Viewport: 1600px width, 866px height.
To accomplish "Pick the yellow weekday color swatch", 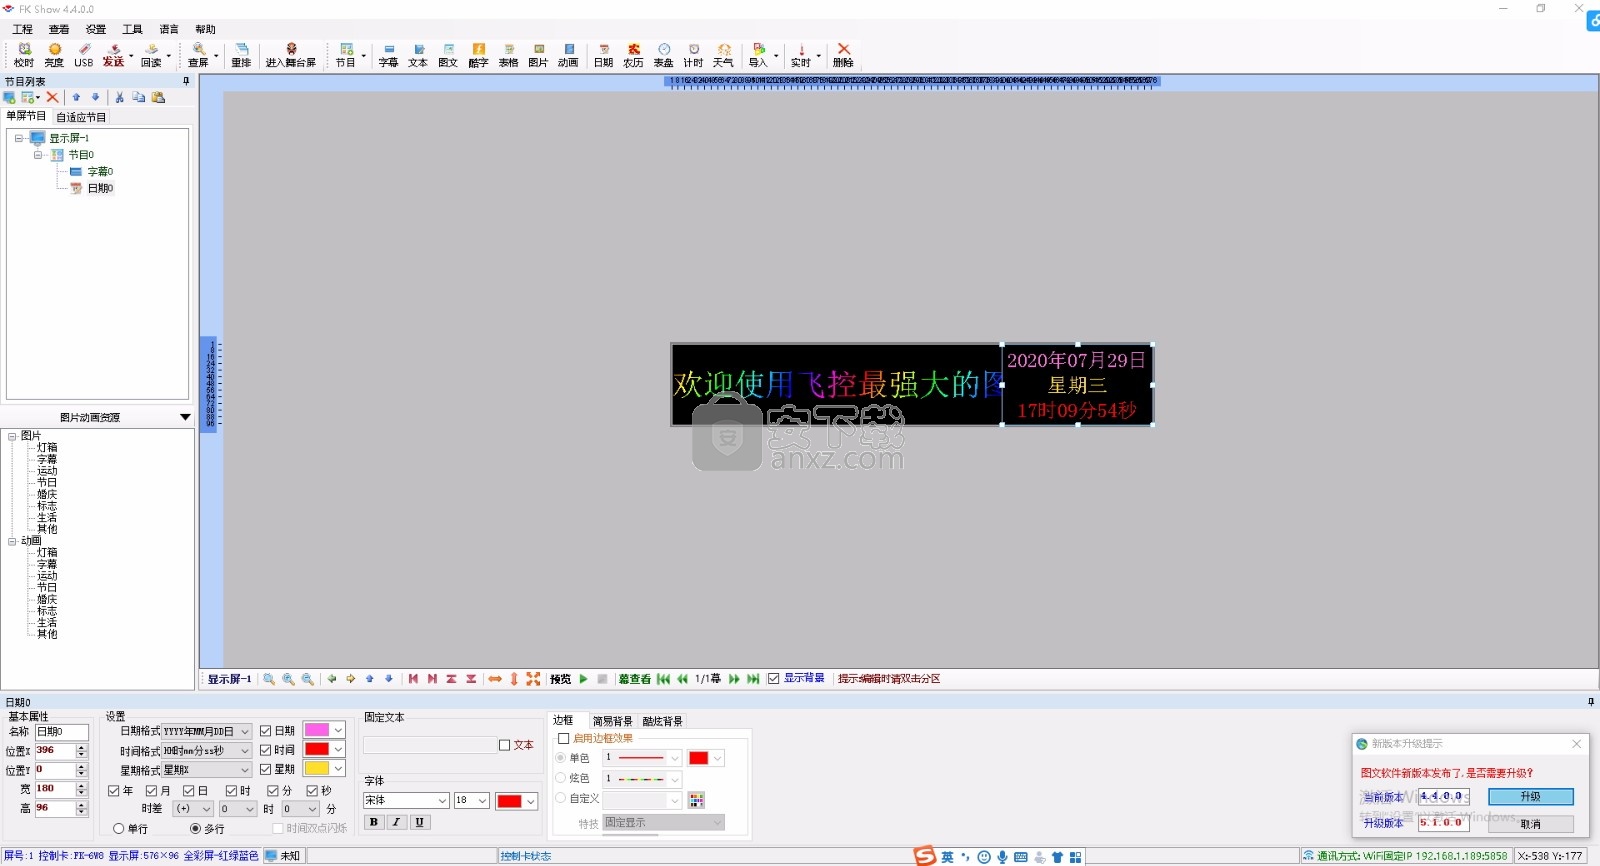I will point(317,768).
